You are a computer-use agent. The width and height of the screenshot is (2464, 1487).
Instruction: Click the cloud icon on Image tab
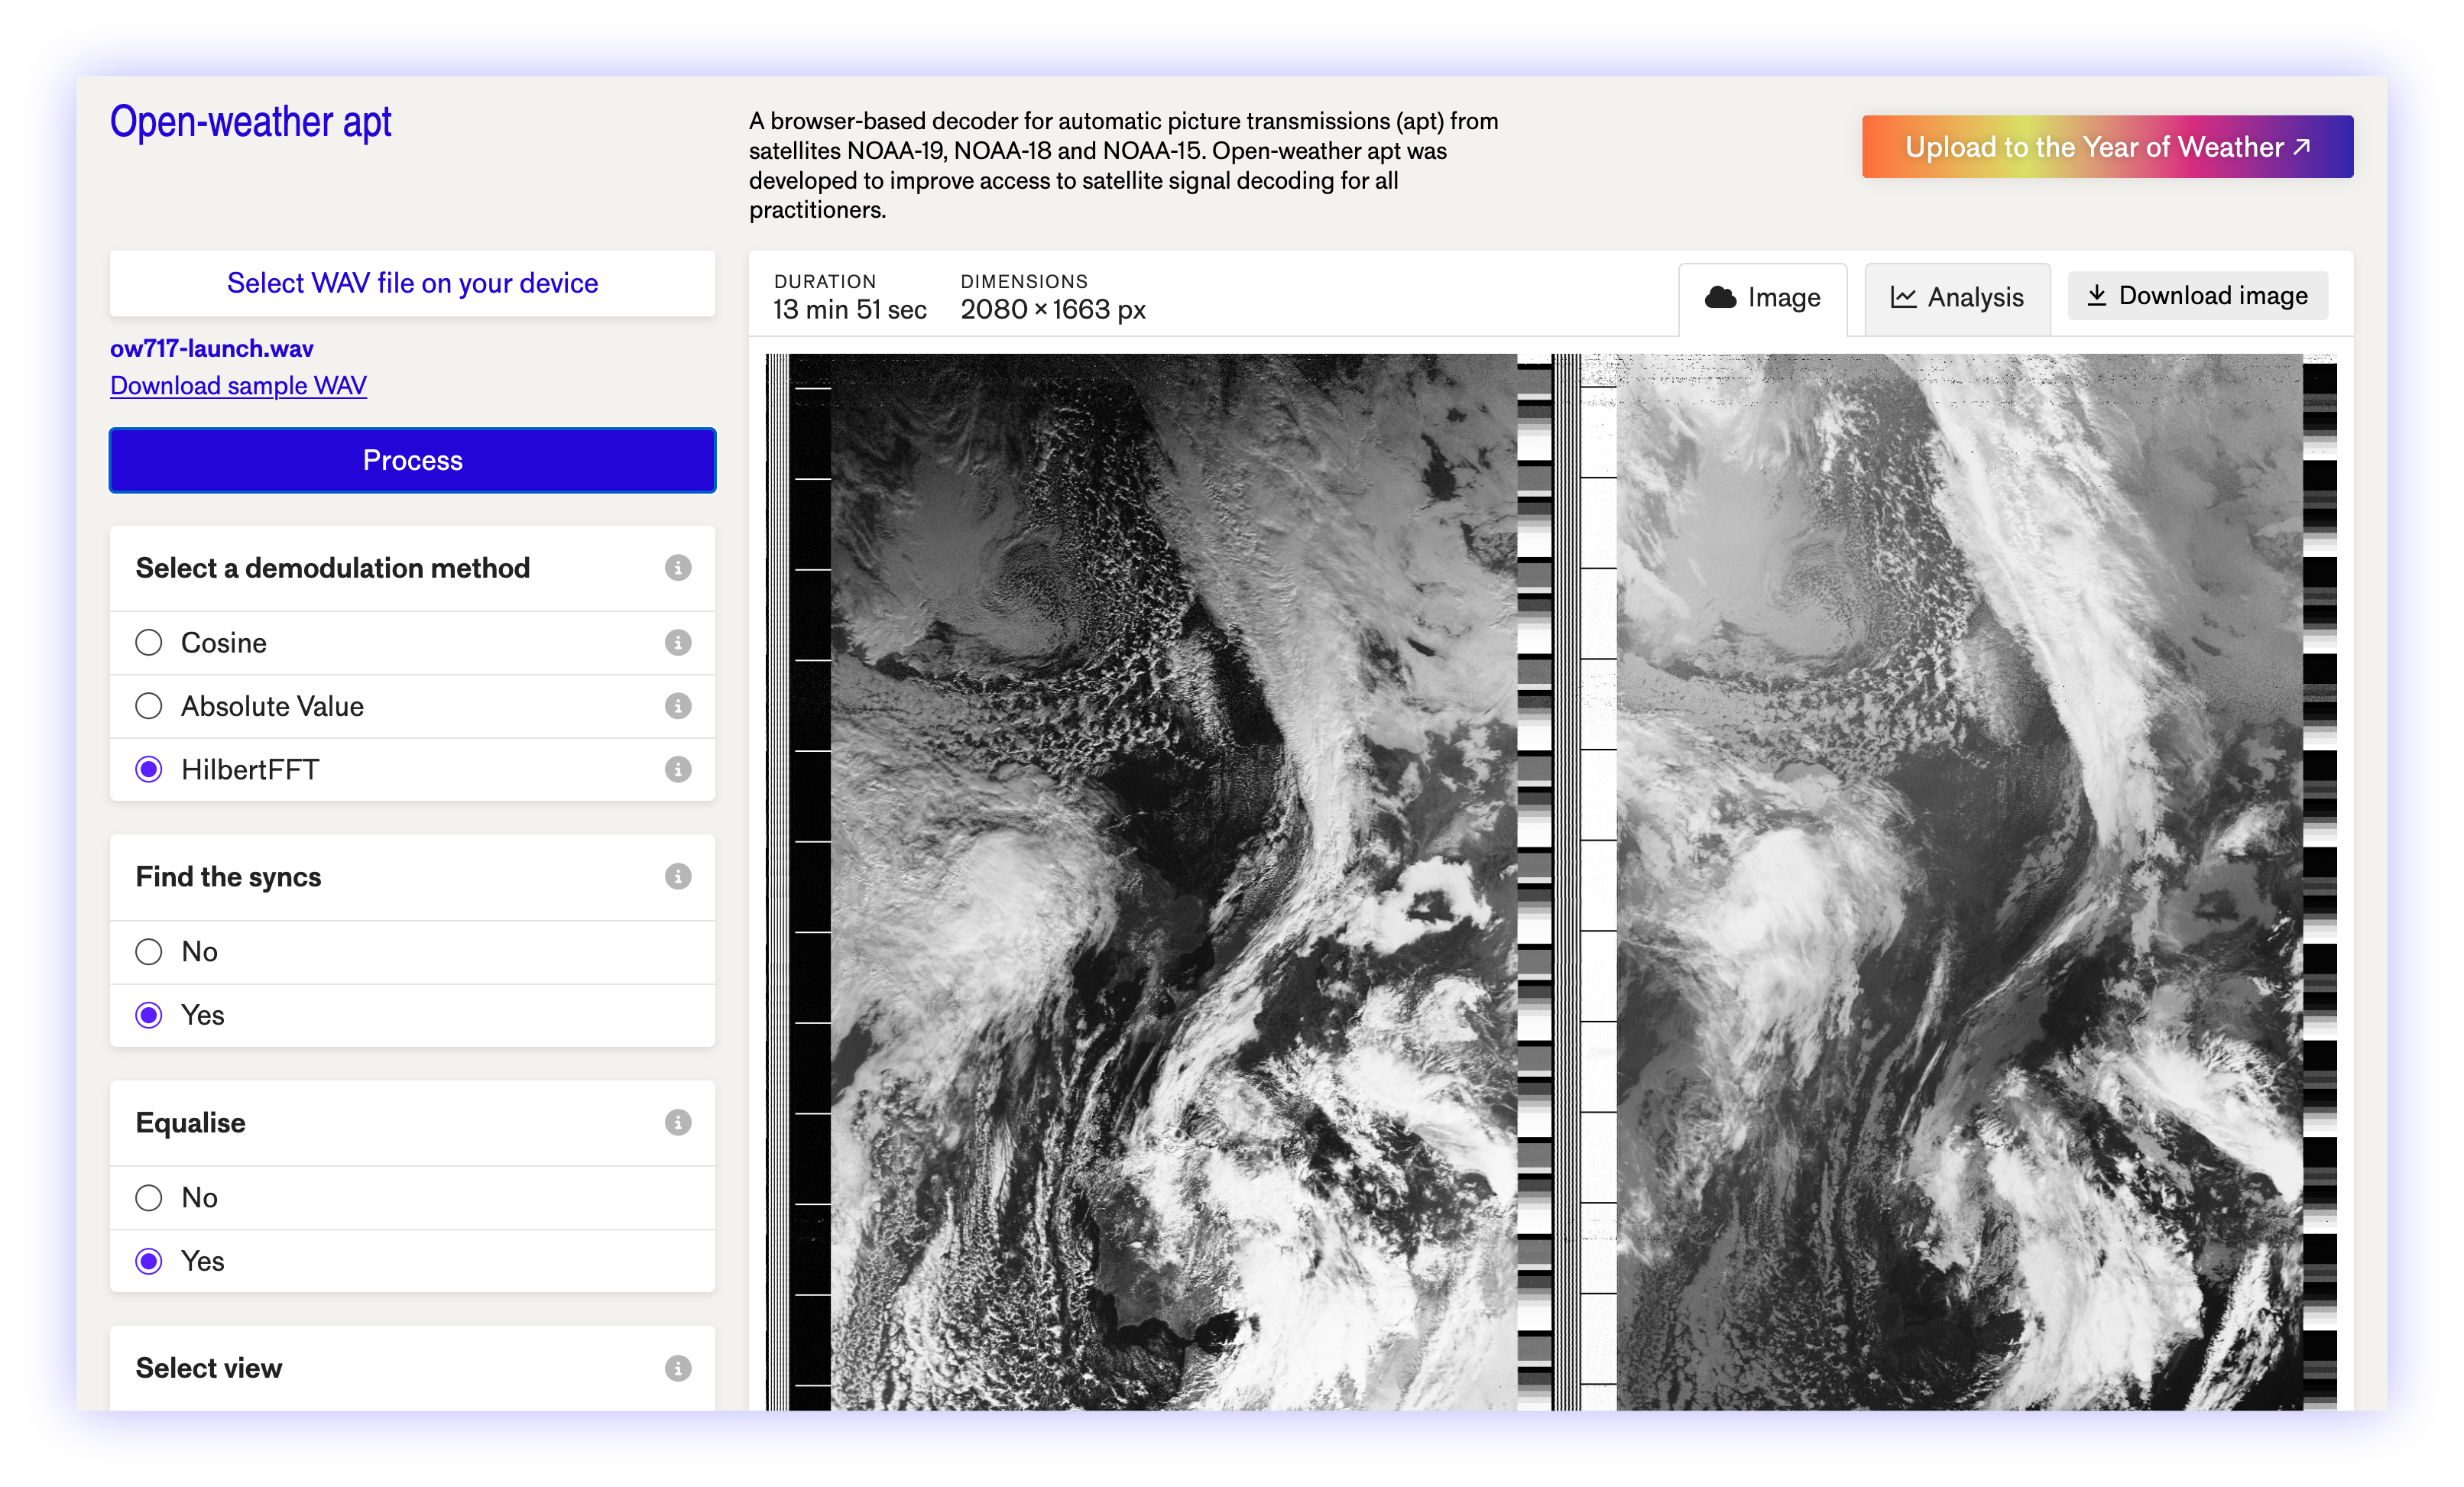click(x=1720, y=297)
